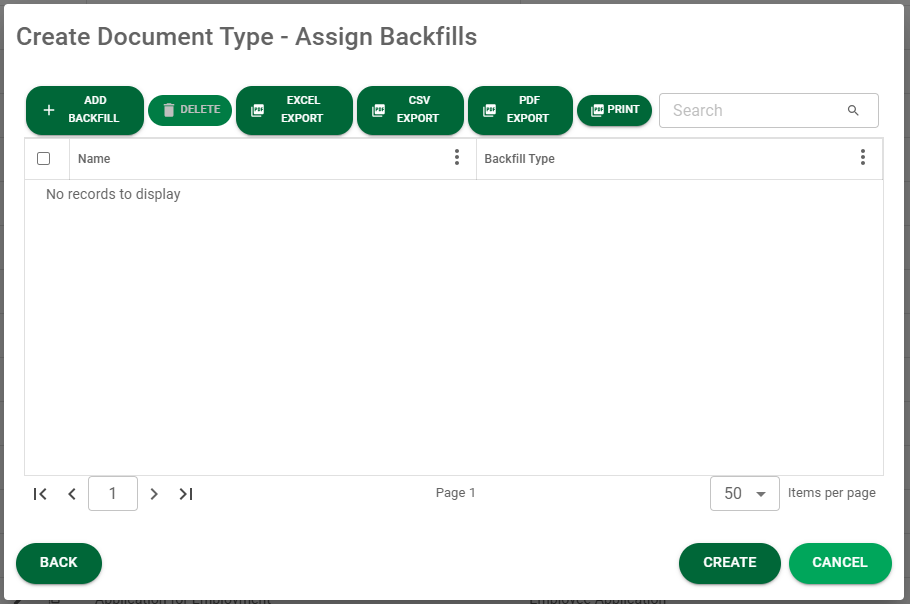This screenshot has height=604, width=910.
Task: Click the CSV Export button
Action: click(x=410, y=110)
